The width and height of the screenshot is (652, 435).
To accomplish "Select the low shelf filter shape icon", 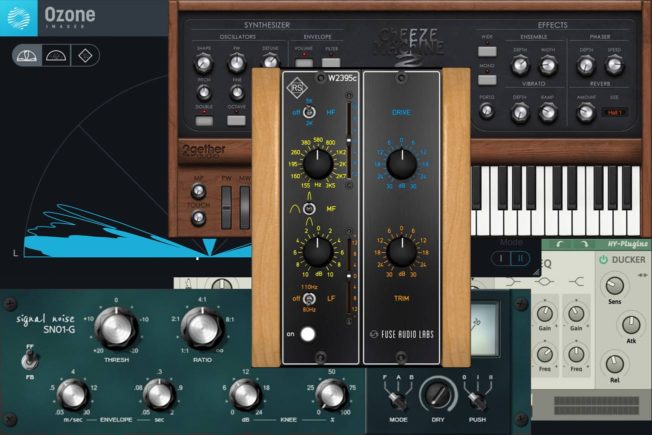I will point(514,282).
